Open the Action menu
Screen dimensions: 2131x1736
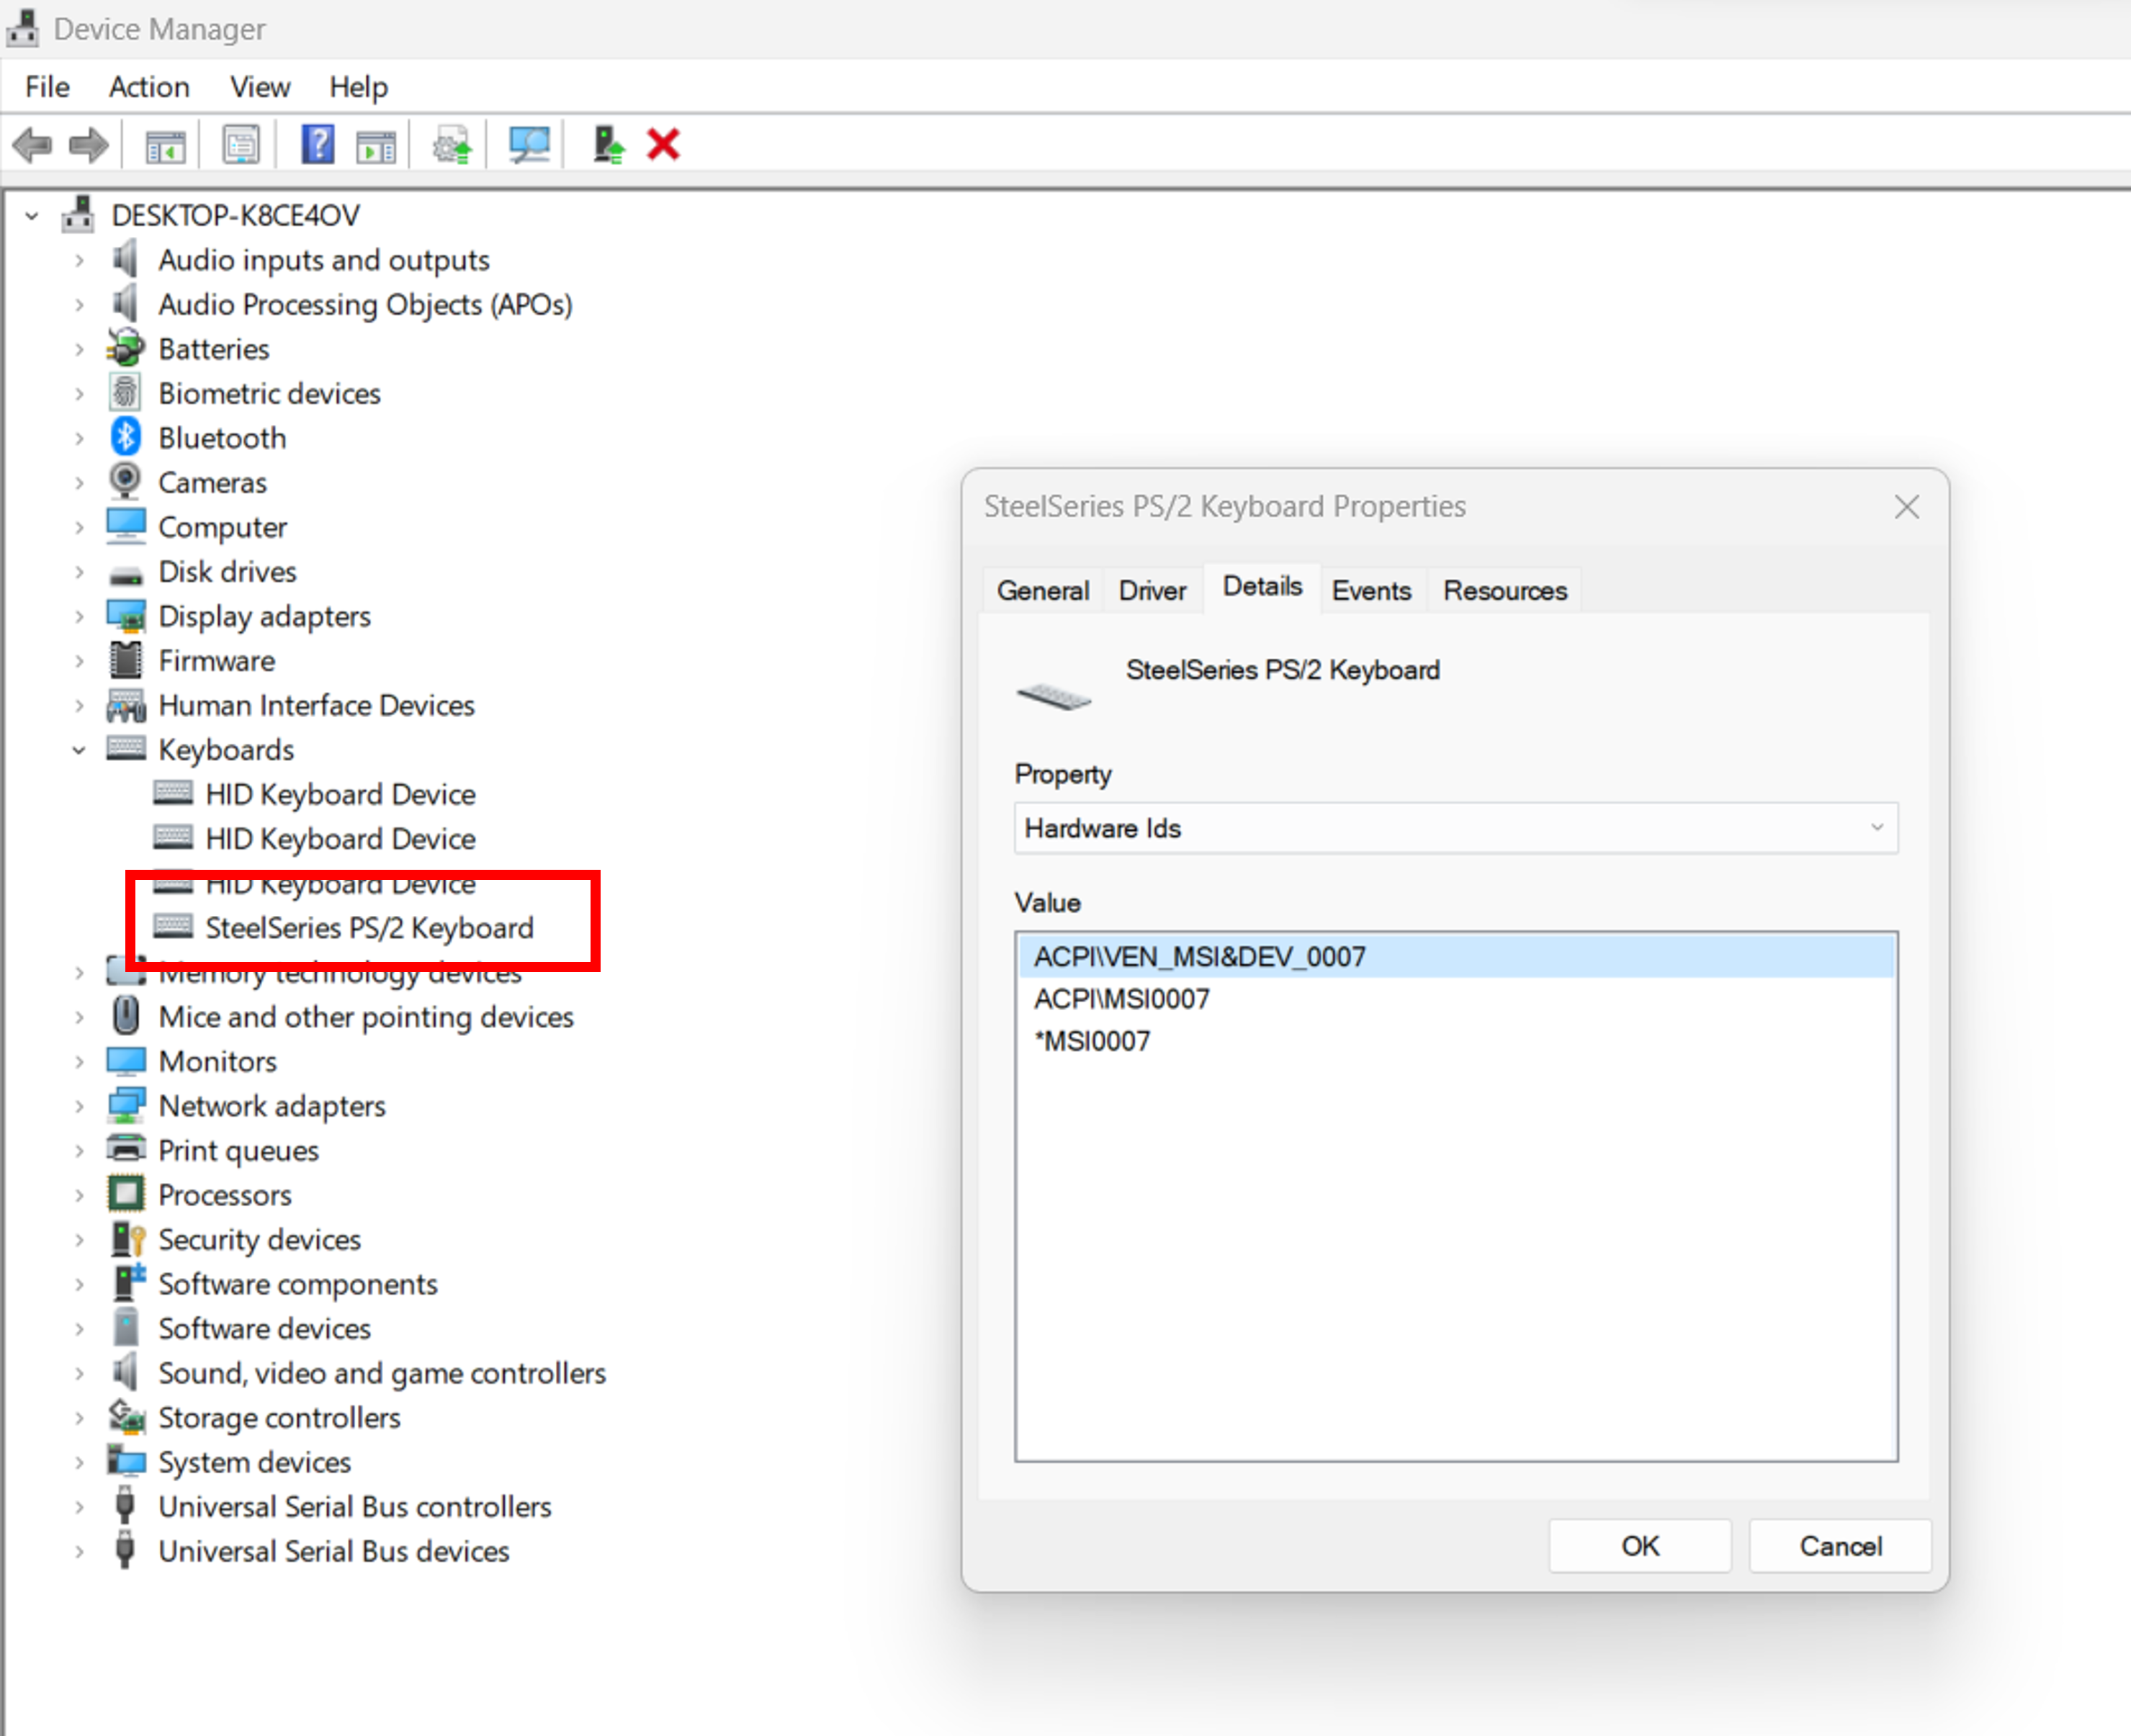coord(149,87)
